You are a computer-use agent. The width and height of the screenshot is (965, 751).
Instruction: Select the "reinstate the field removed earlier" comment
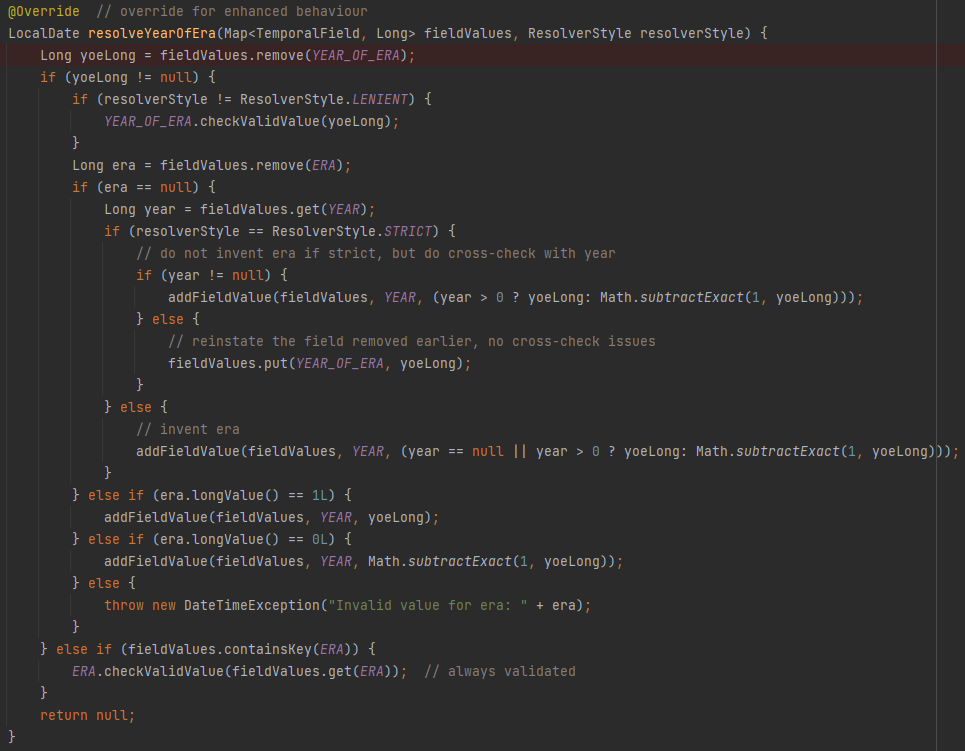(412, 342)
